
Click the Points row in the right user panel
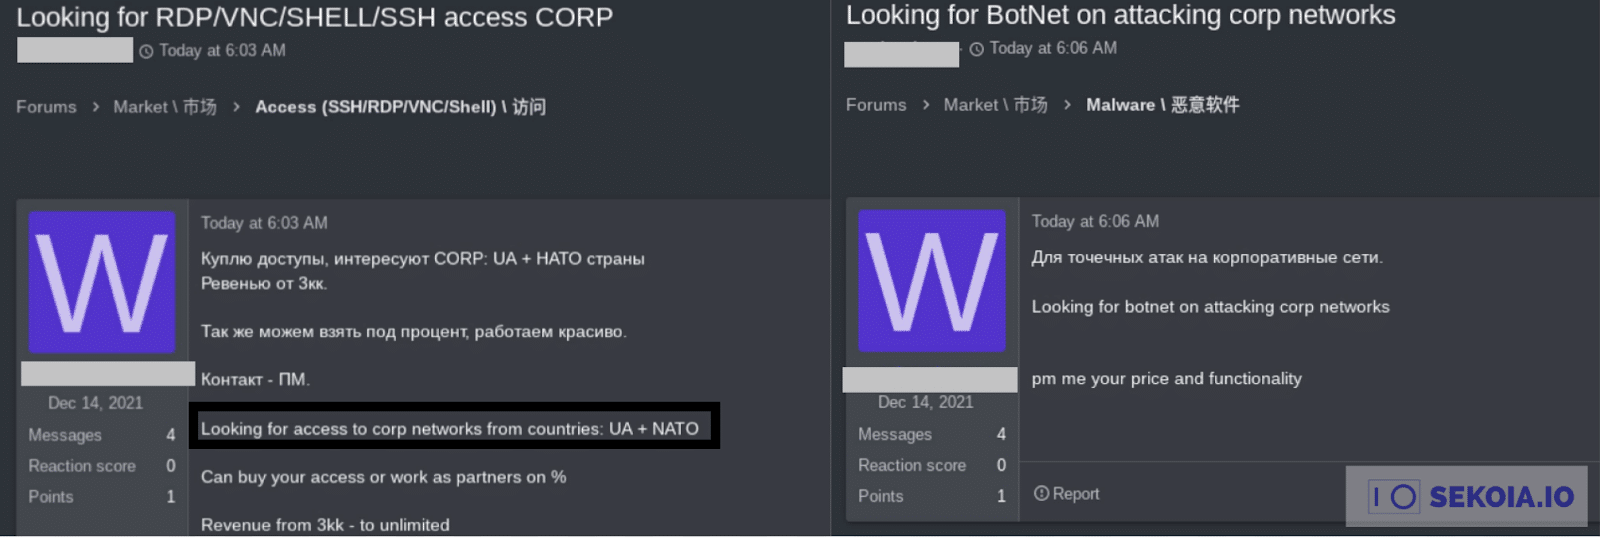(x=931, y=496)
